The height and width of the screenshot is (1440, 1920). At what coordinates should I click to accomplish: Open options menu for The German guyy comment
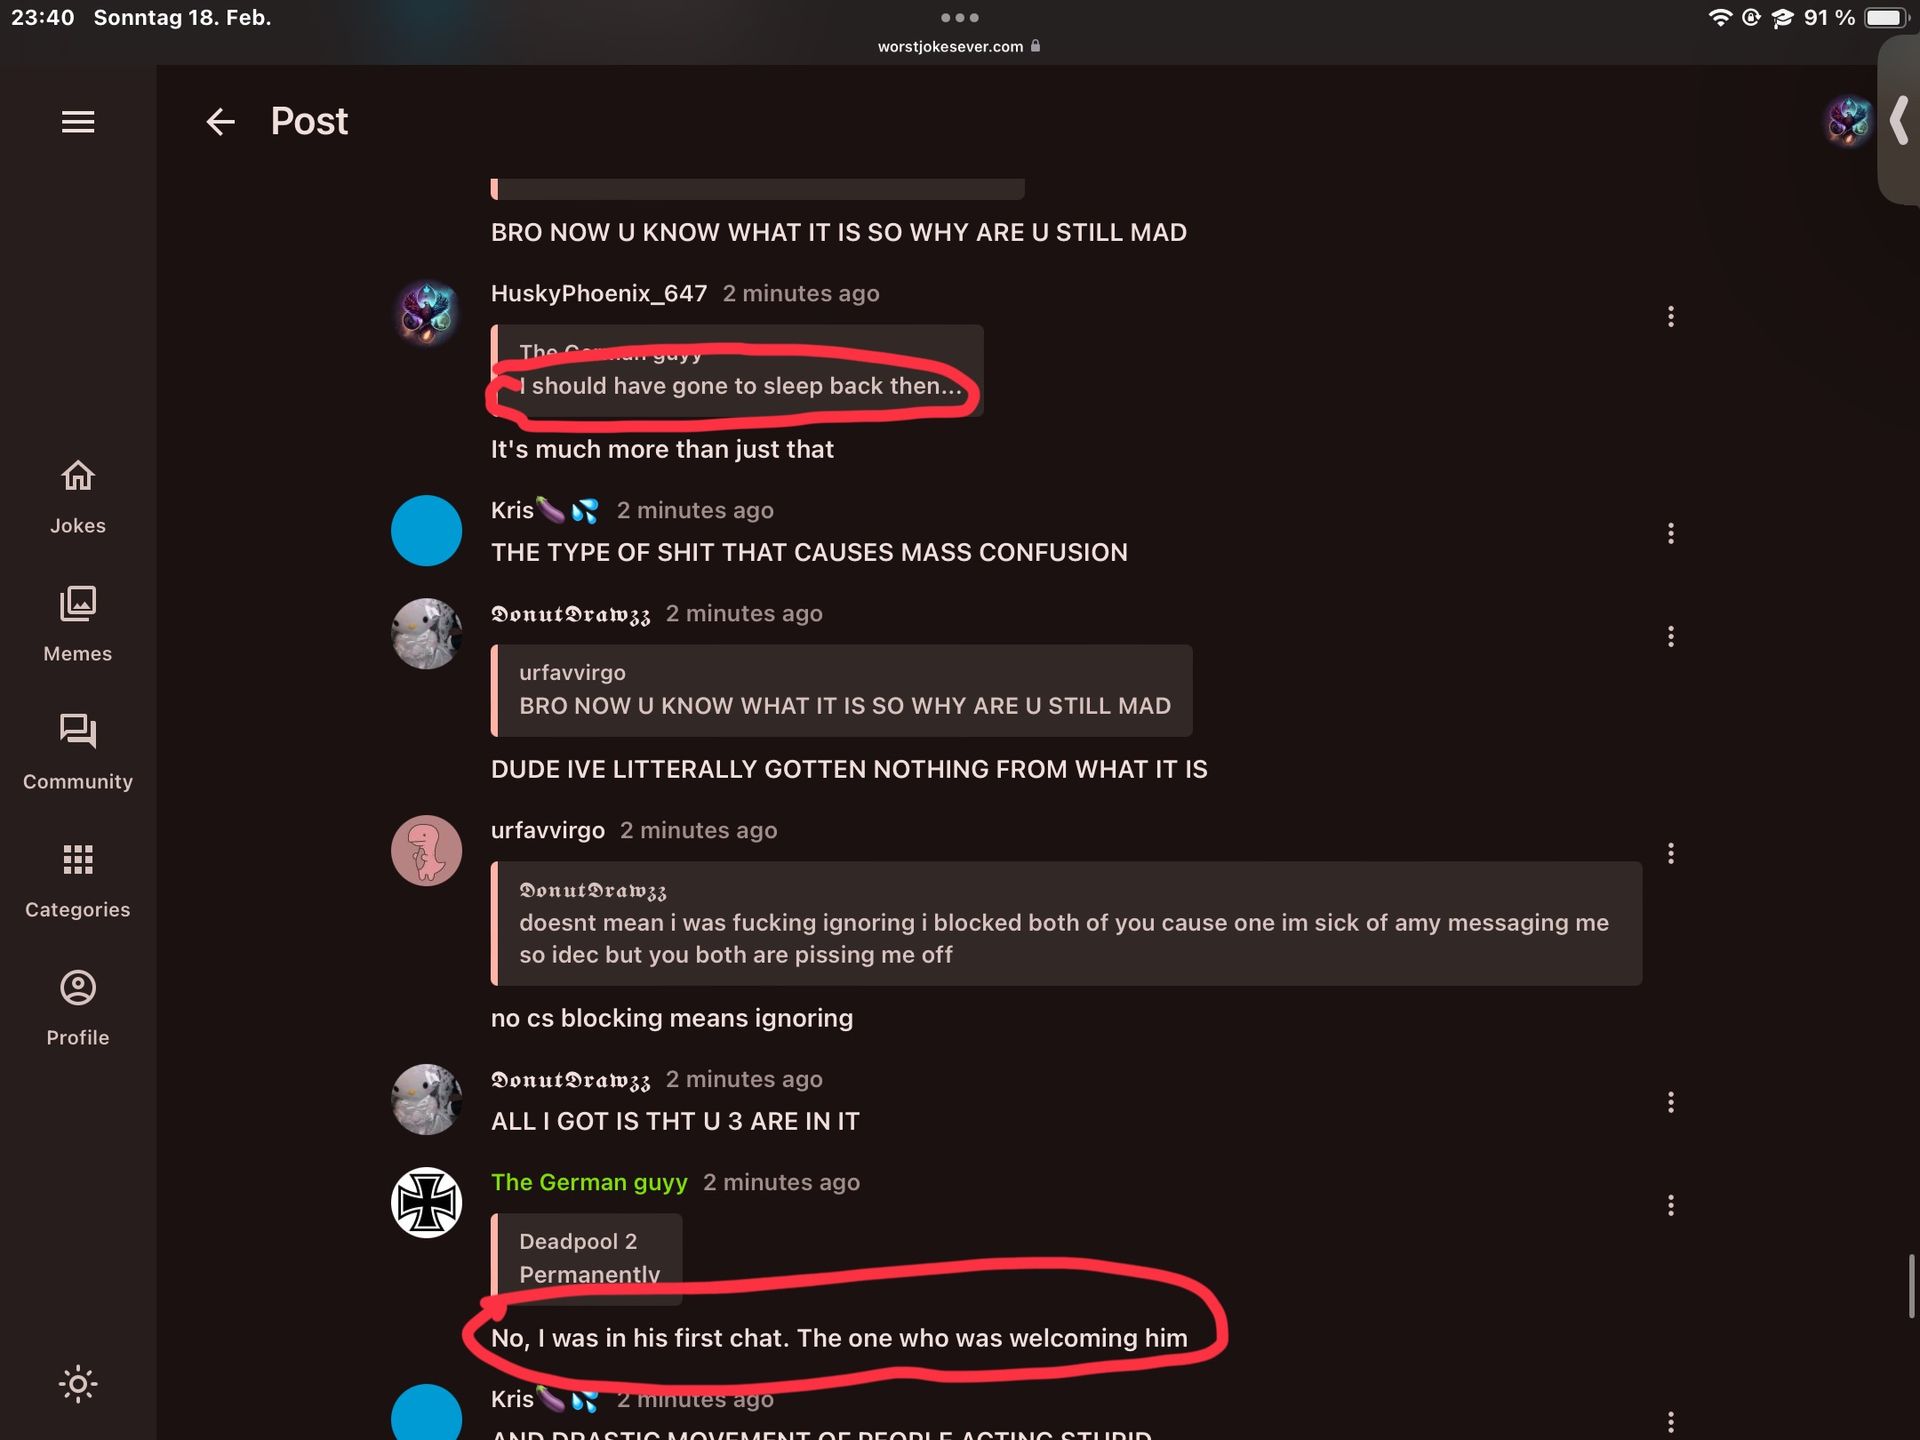click(1670, 1205)
